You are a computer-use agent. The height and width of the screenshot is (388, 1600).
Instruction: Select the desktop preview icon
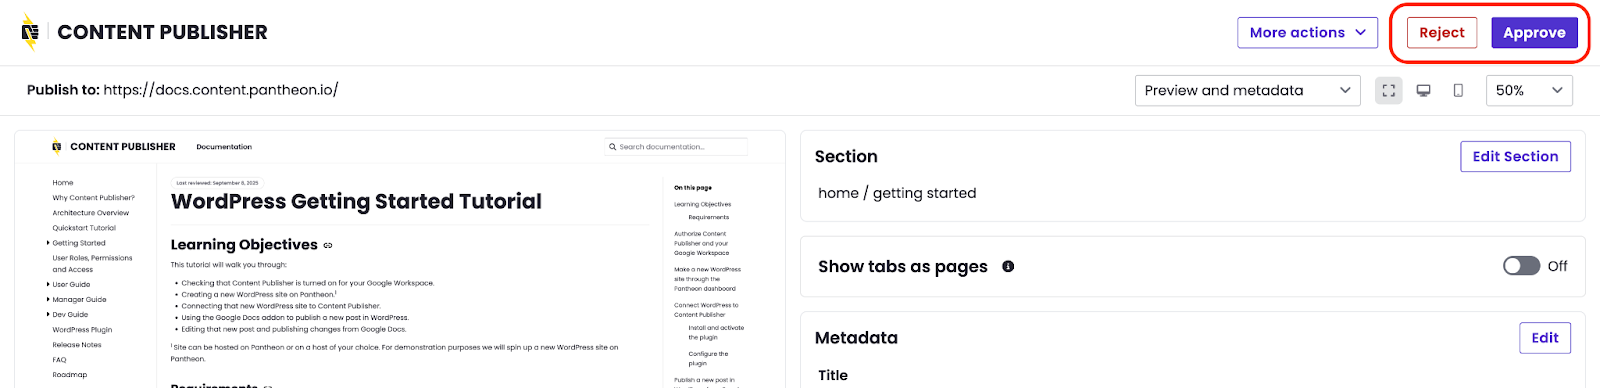[1423, 90]
